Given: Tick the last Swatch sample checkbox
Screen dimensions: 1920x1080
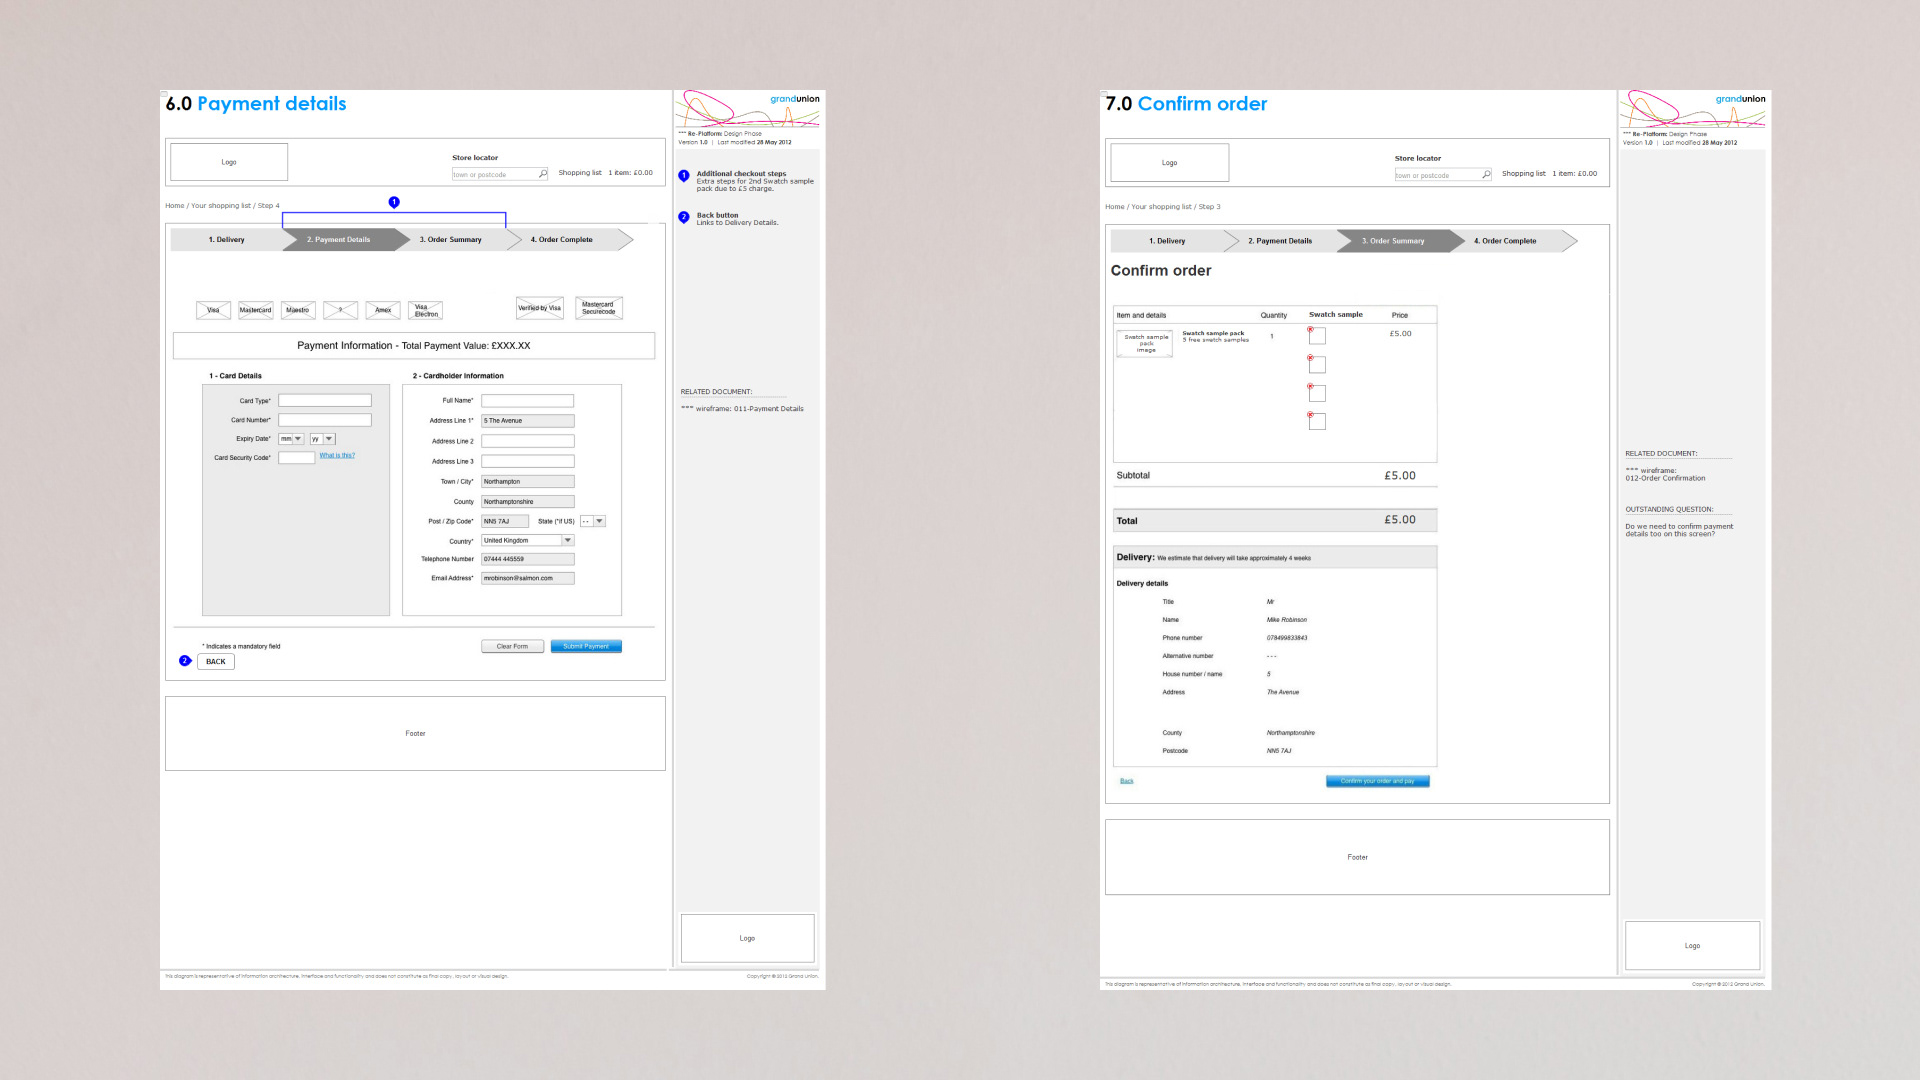Looking at the screenshot, I should pos(1317,422).
